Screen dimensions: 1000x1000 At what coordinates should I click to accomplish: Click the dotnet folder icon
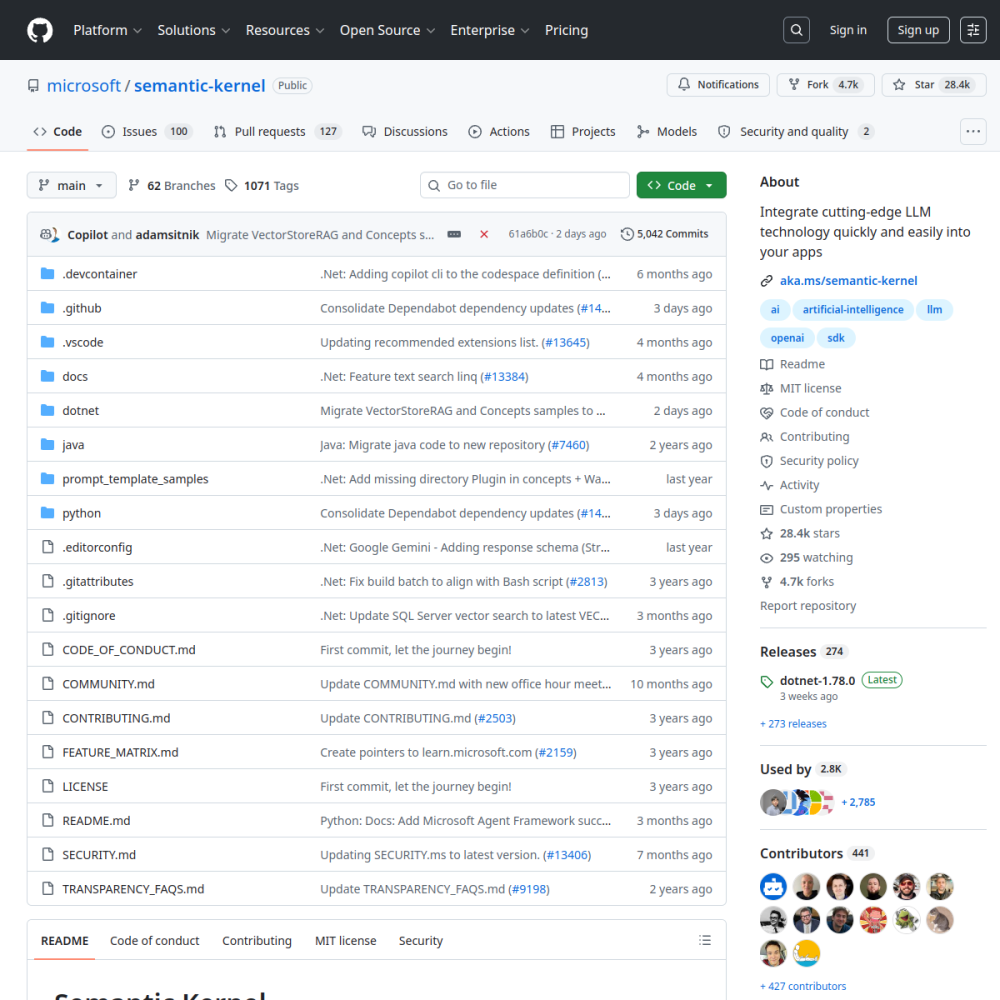tap(47, 410)
